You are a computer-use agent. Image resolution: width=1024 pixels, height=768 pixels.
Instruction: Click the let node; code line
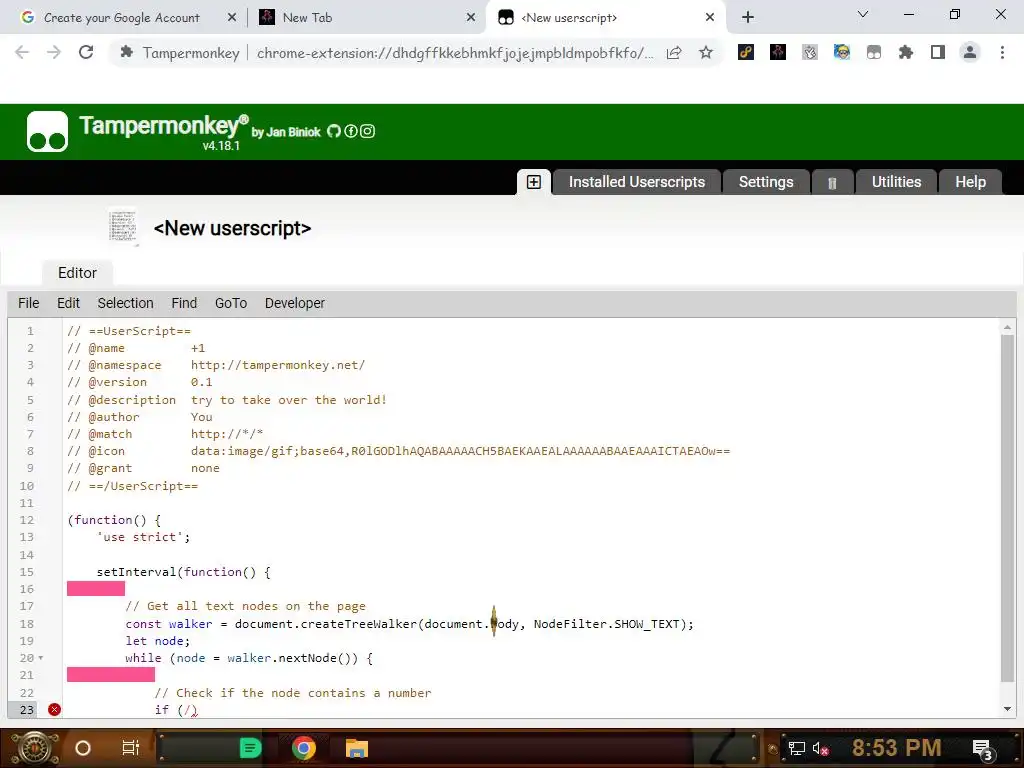(x=157, y=641)
